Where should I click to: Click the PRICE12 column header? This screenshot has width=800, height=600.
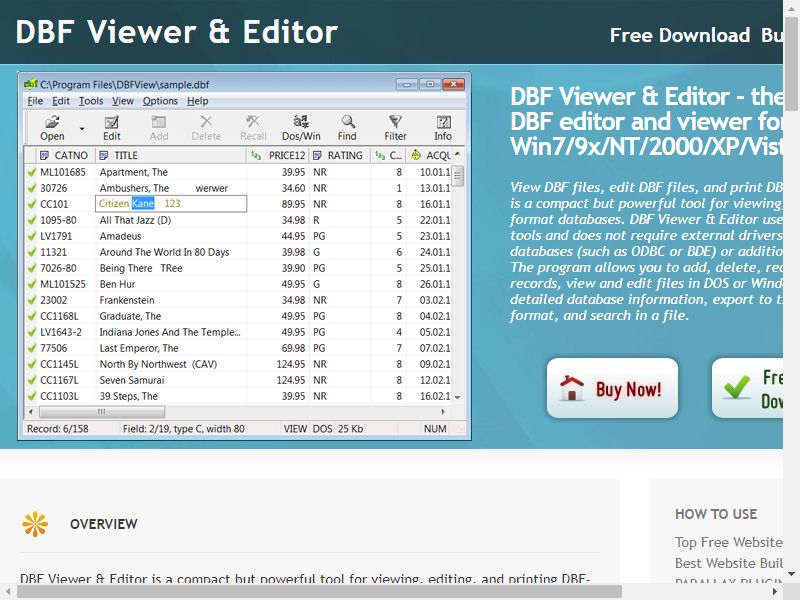click(278, 155)
